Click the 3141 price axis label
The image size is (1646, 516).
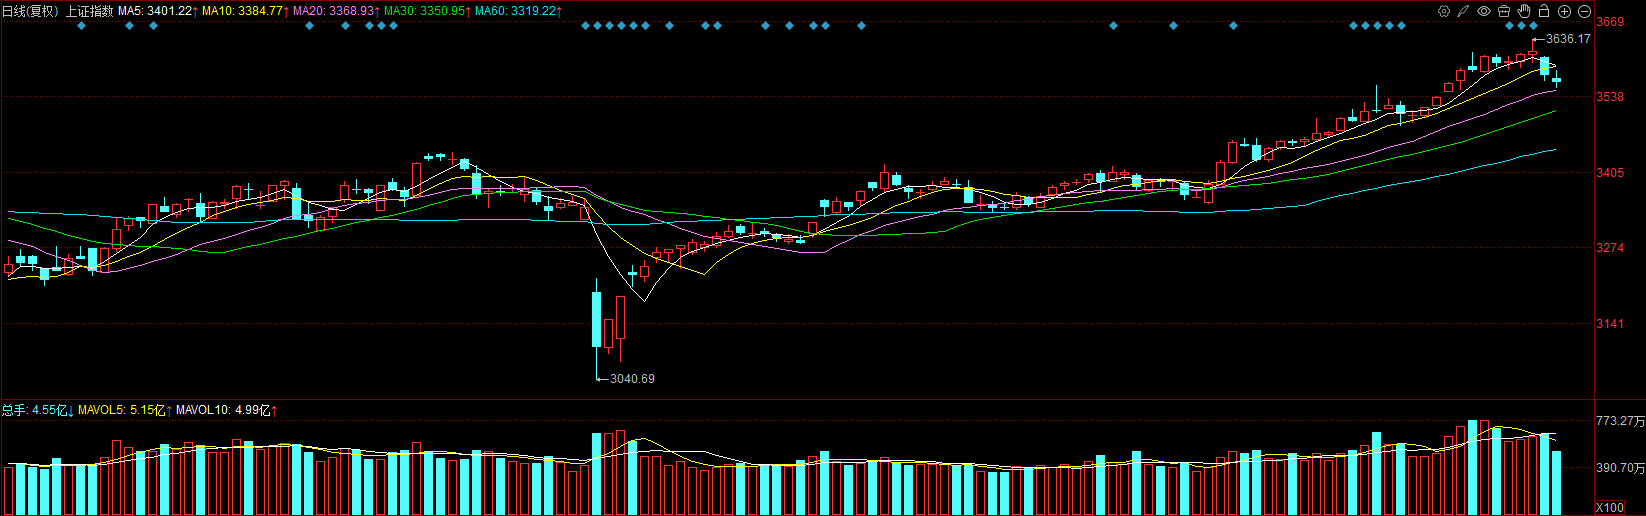coord(1610,324)
